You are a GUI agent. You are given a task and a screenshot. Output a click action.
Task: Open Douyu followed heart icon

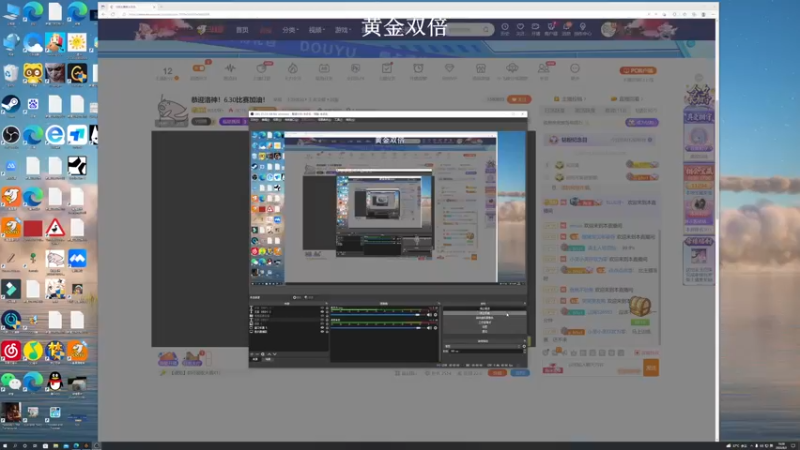point(520,29)
